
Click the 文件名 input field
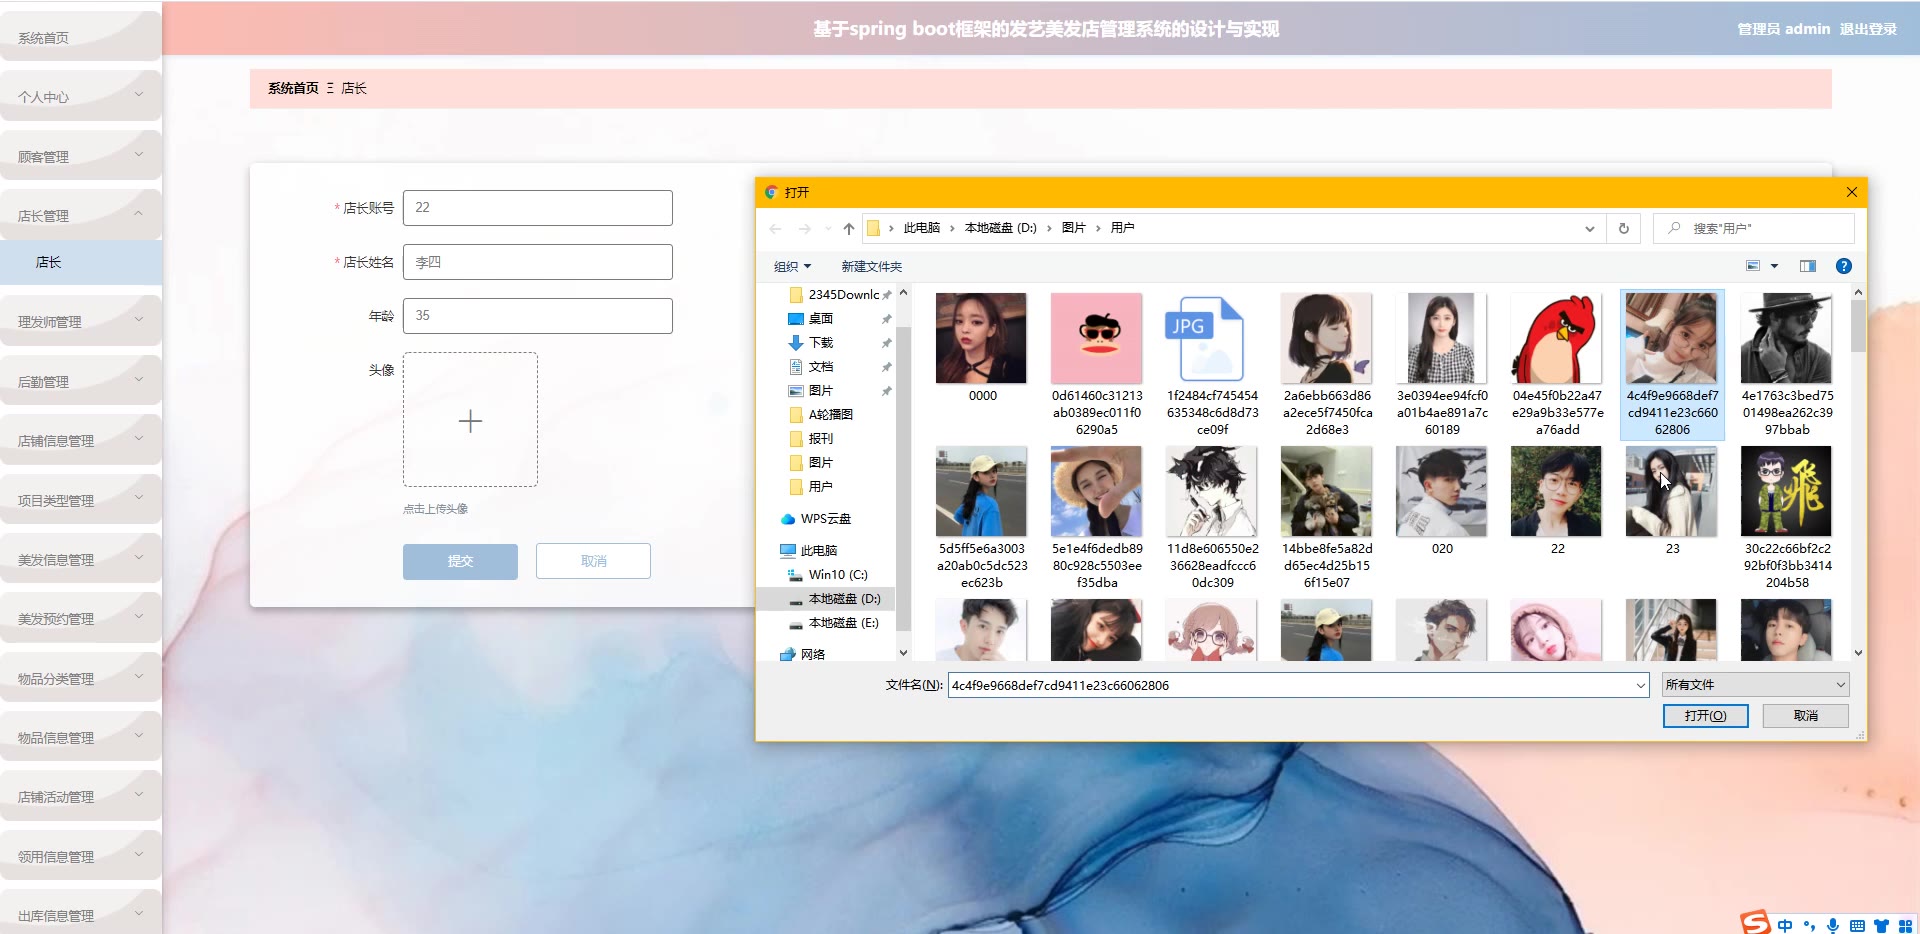(1290, 685)
